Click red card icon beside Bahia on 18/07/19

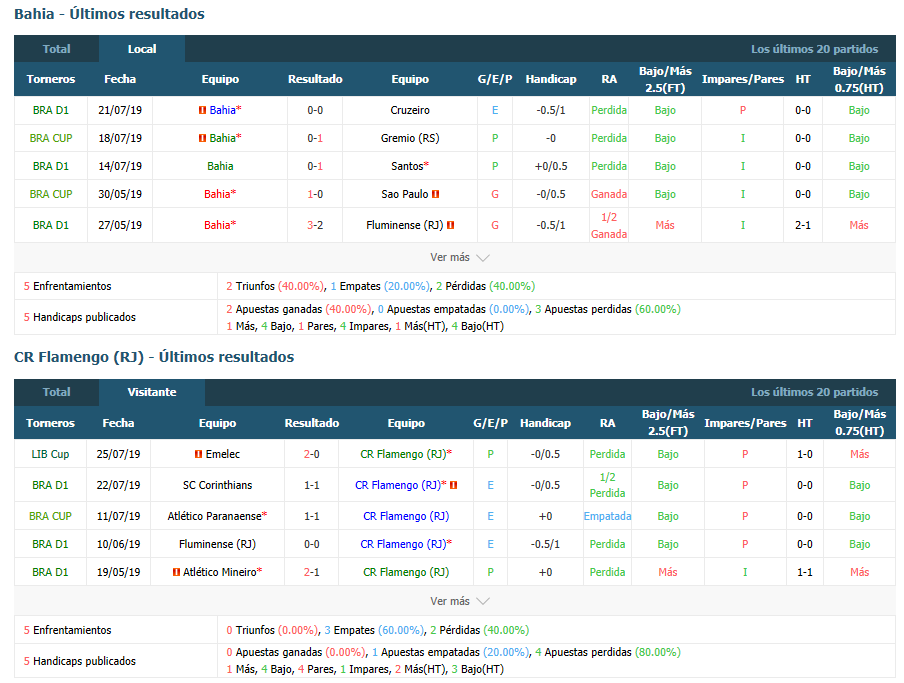(x=202, y=138)
